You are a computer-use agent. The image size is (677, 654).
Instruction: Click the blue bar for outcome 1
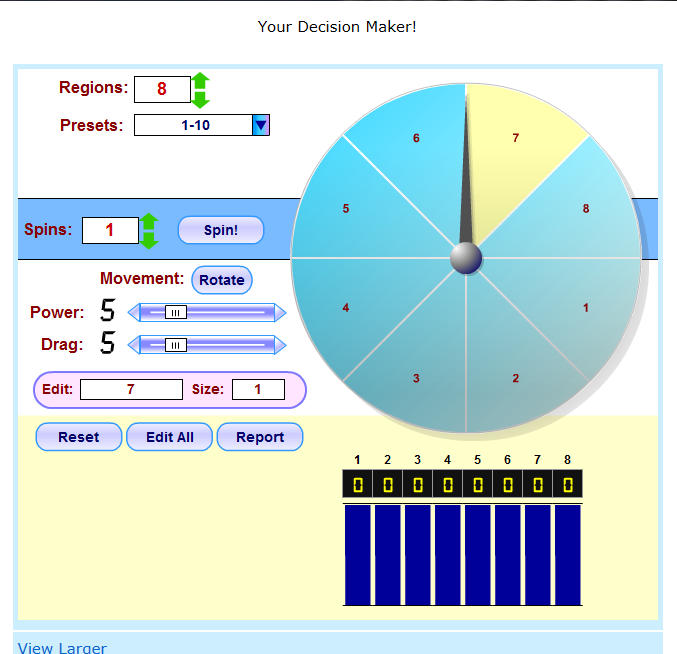coord(357,555)
